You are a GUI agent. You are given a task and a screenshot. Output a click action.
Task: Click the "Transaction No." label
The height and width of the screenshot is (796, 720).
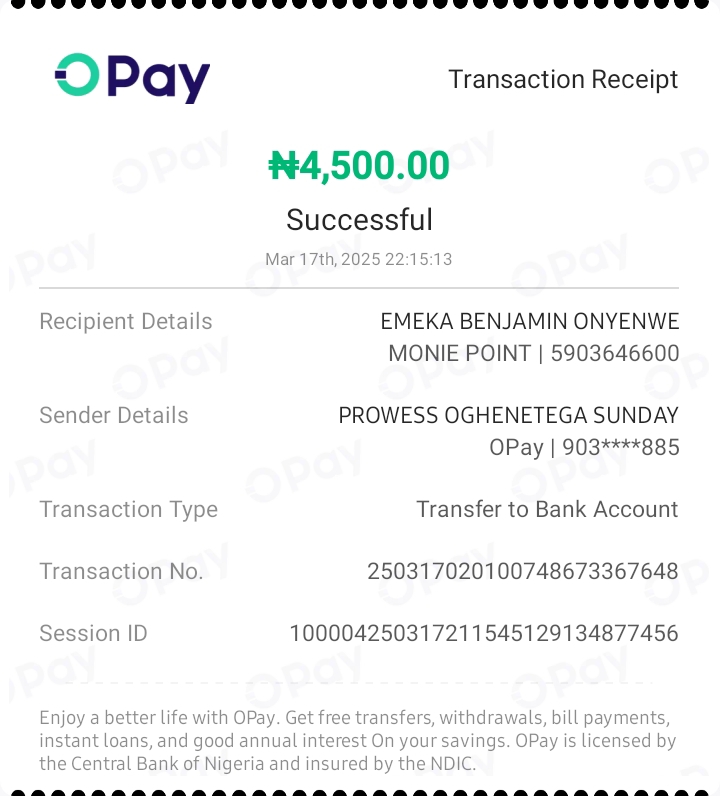pos(121,571)
